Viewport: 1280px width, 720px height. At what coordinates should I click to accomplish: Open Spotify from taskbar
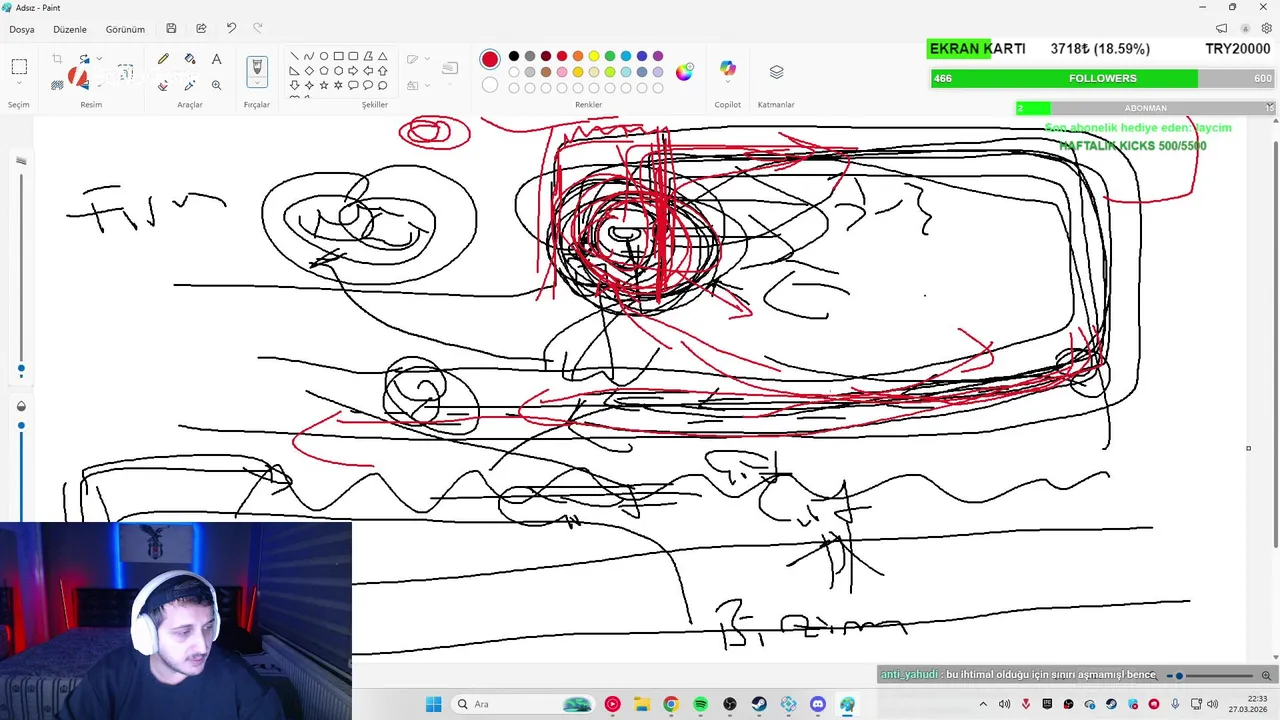pyautogui.click(x=700, y=704)
